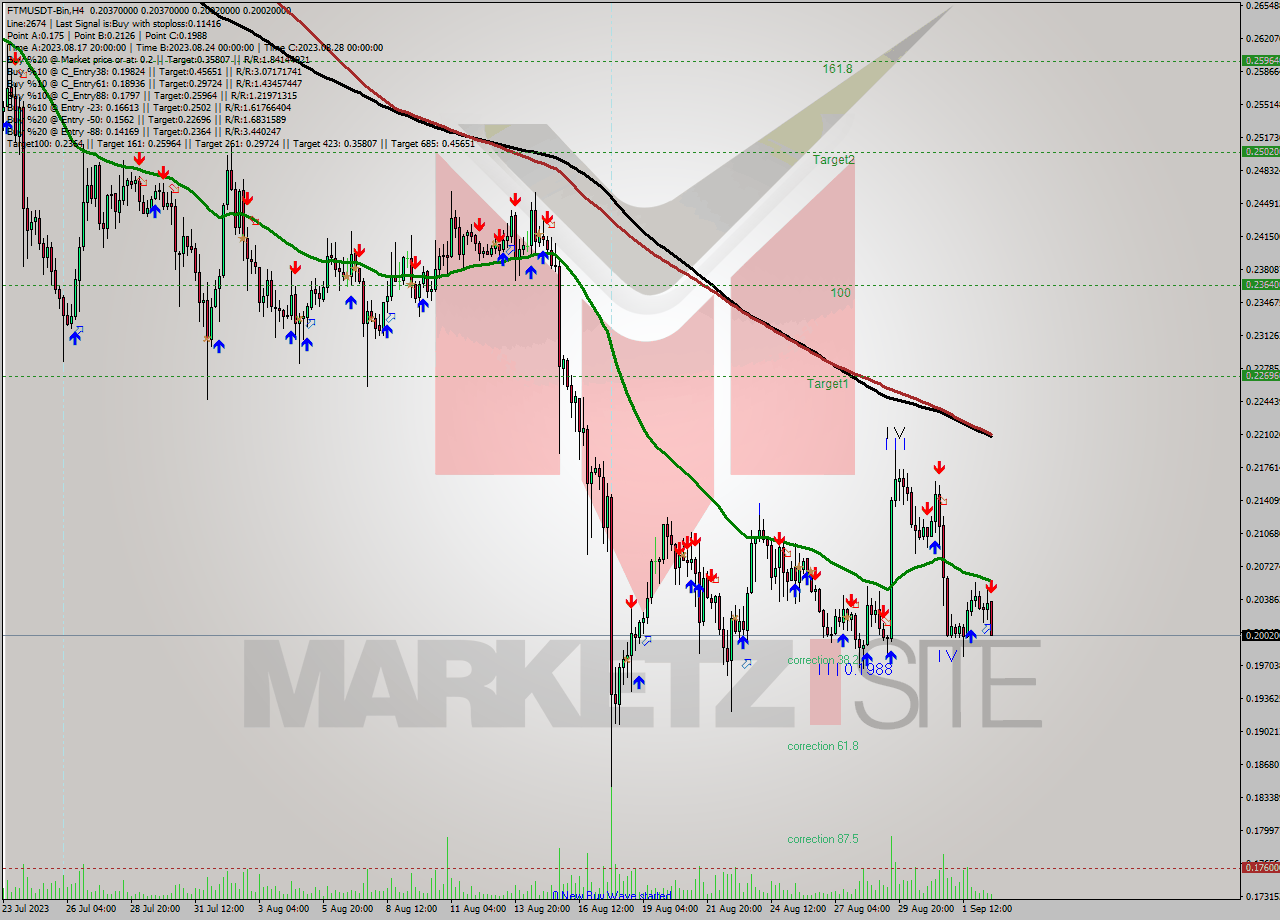
Task: Select the 'Target1' level label
Action: tap(828, 383)
